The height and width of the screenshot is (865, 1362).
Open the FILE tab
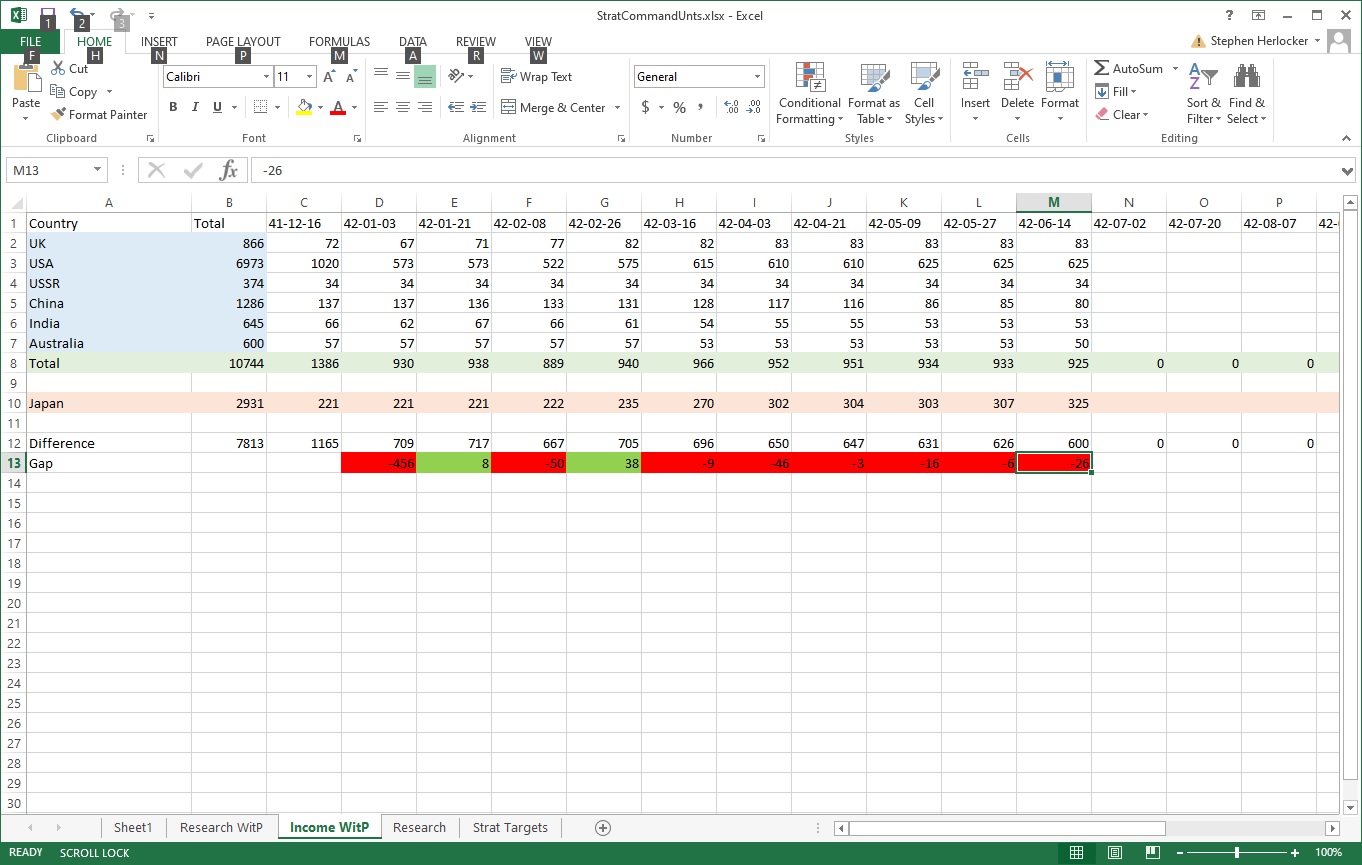tap(31, 41)
